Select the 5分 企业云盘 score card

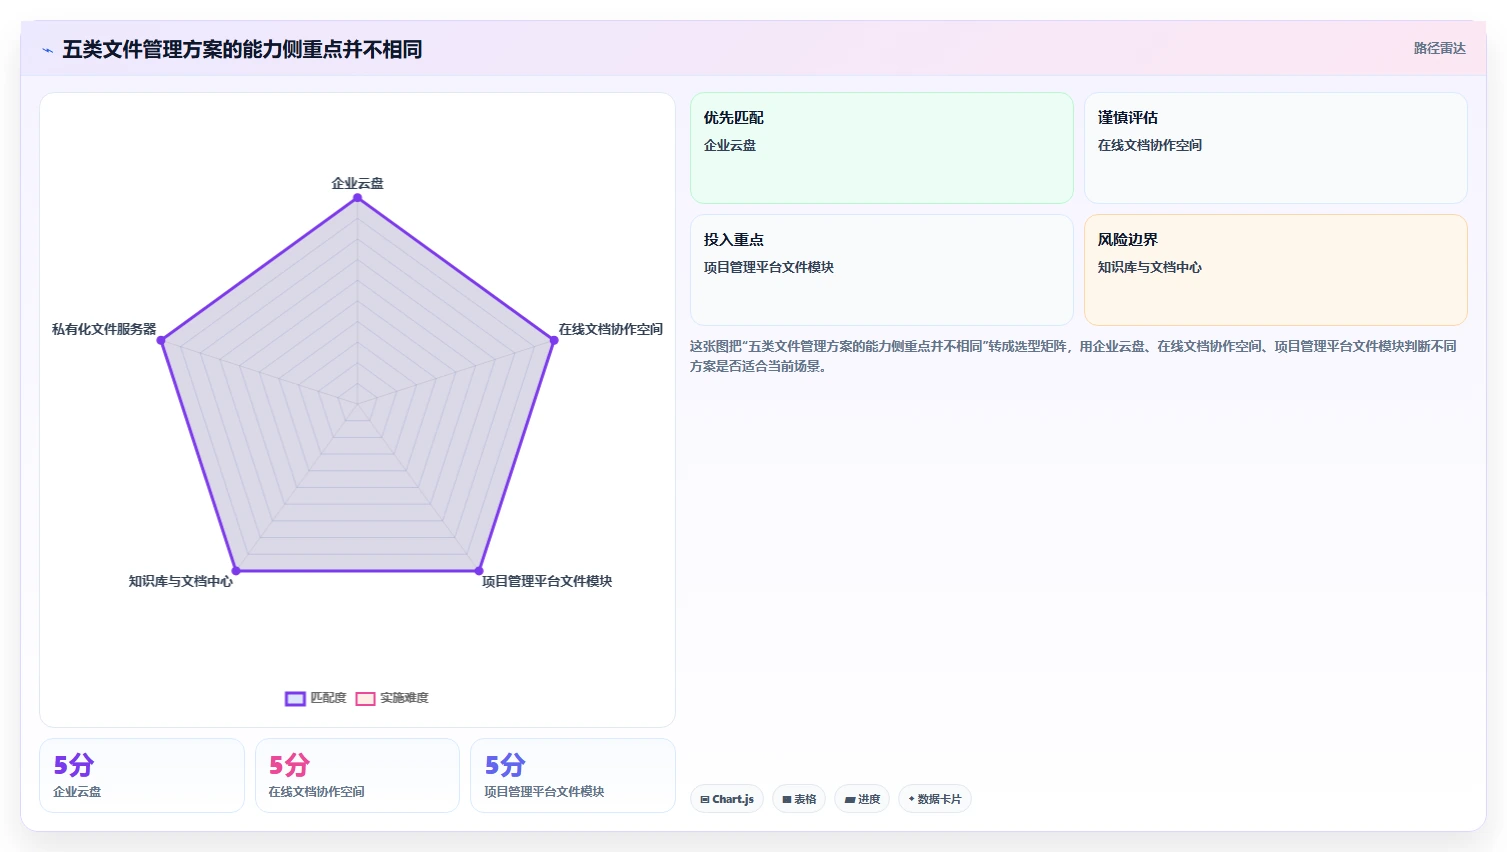pyautogui.click(x=142, y=776)
